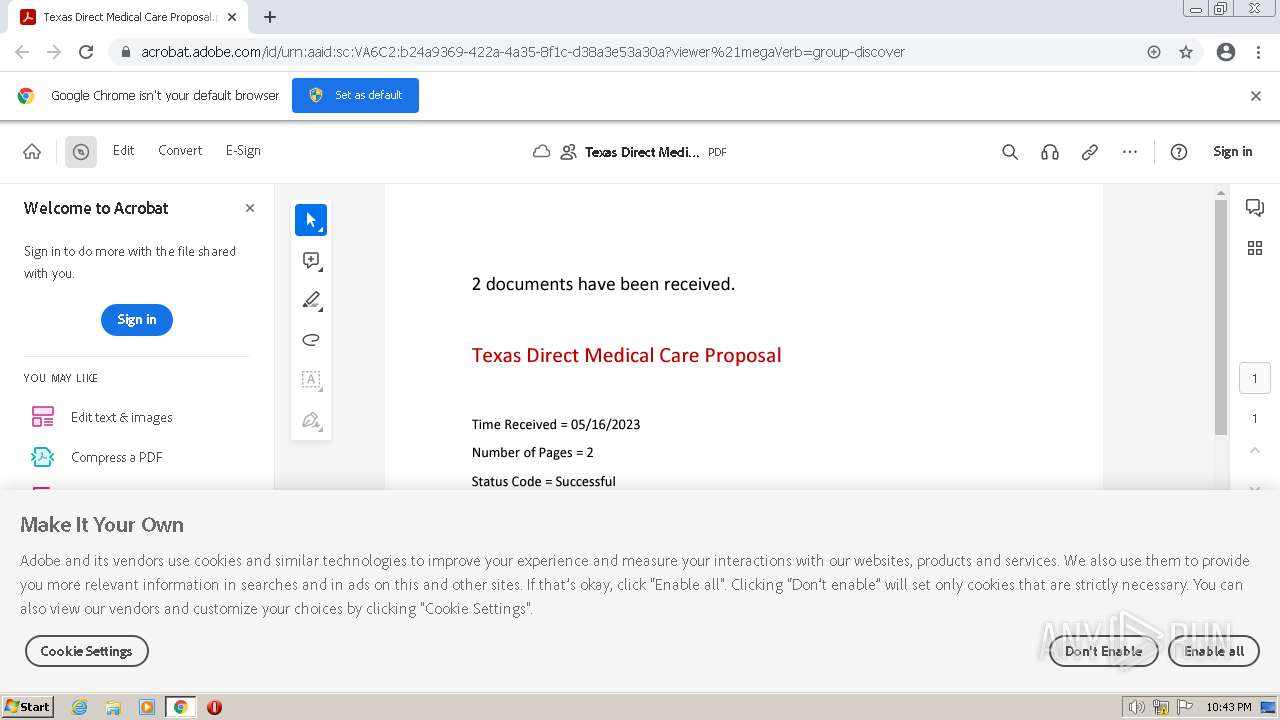Choose the Highlight pen tool

pos(311,300)
